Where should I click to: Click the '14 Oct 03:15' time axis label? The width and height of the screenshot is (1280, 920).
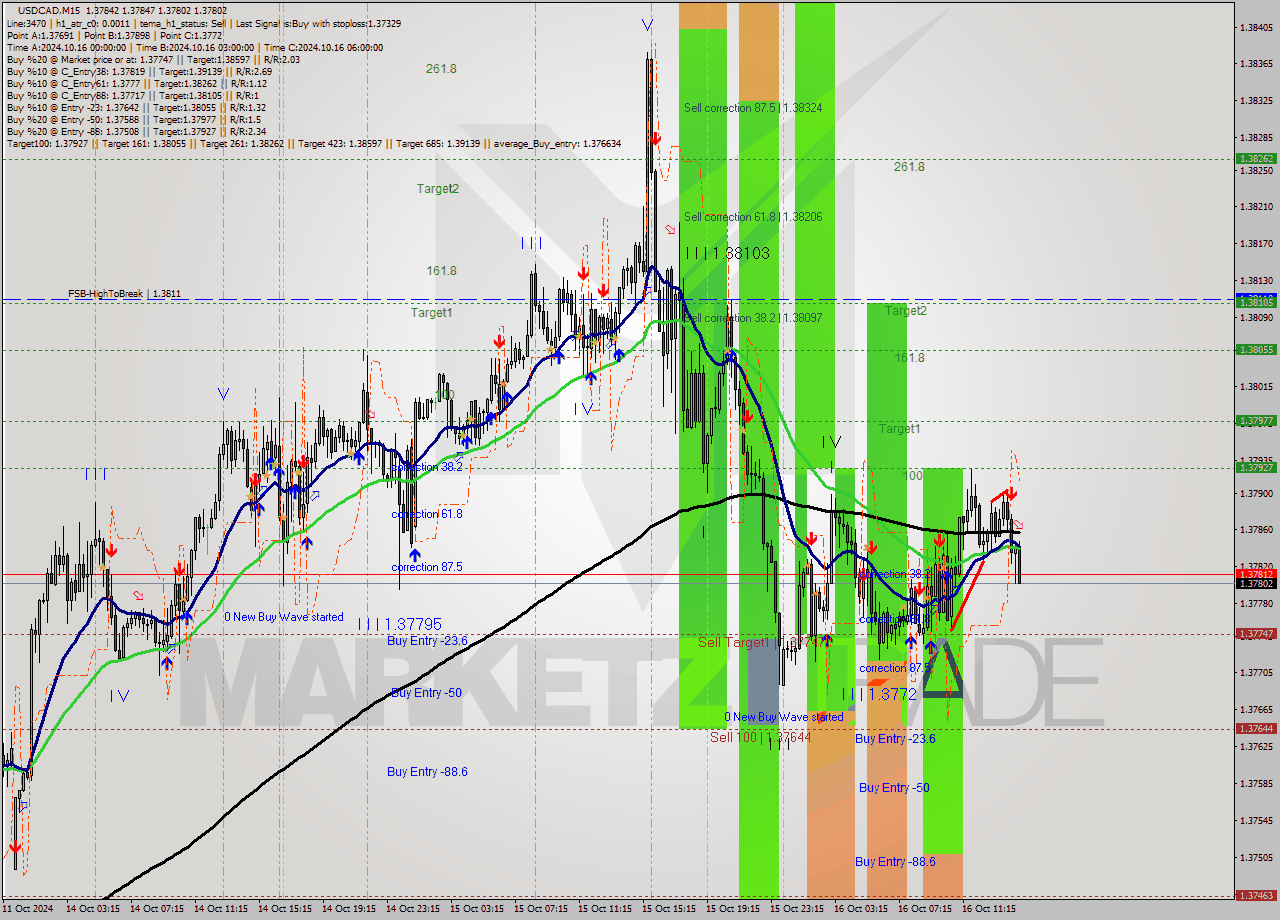(92, 909)
